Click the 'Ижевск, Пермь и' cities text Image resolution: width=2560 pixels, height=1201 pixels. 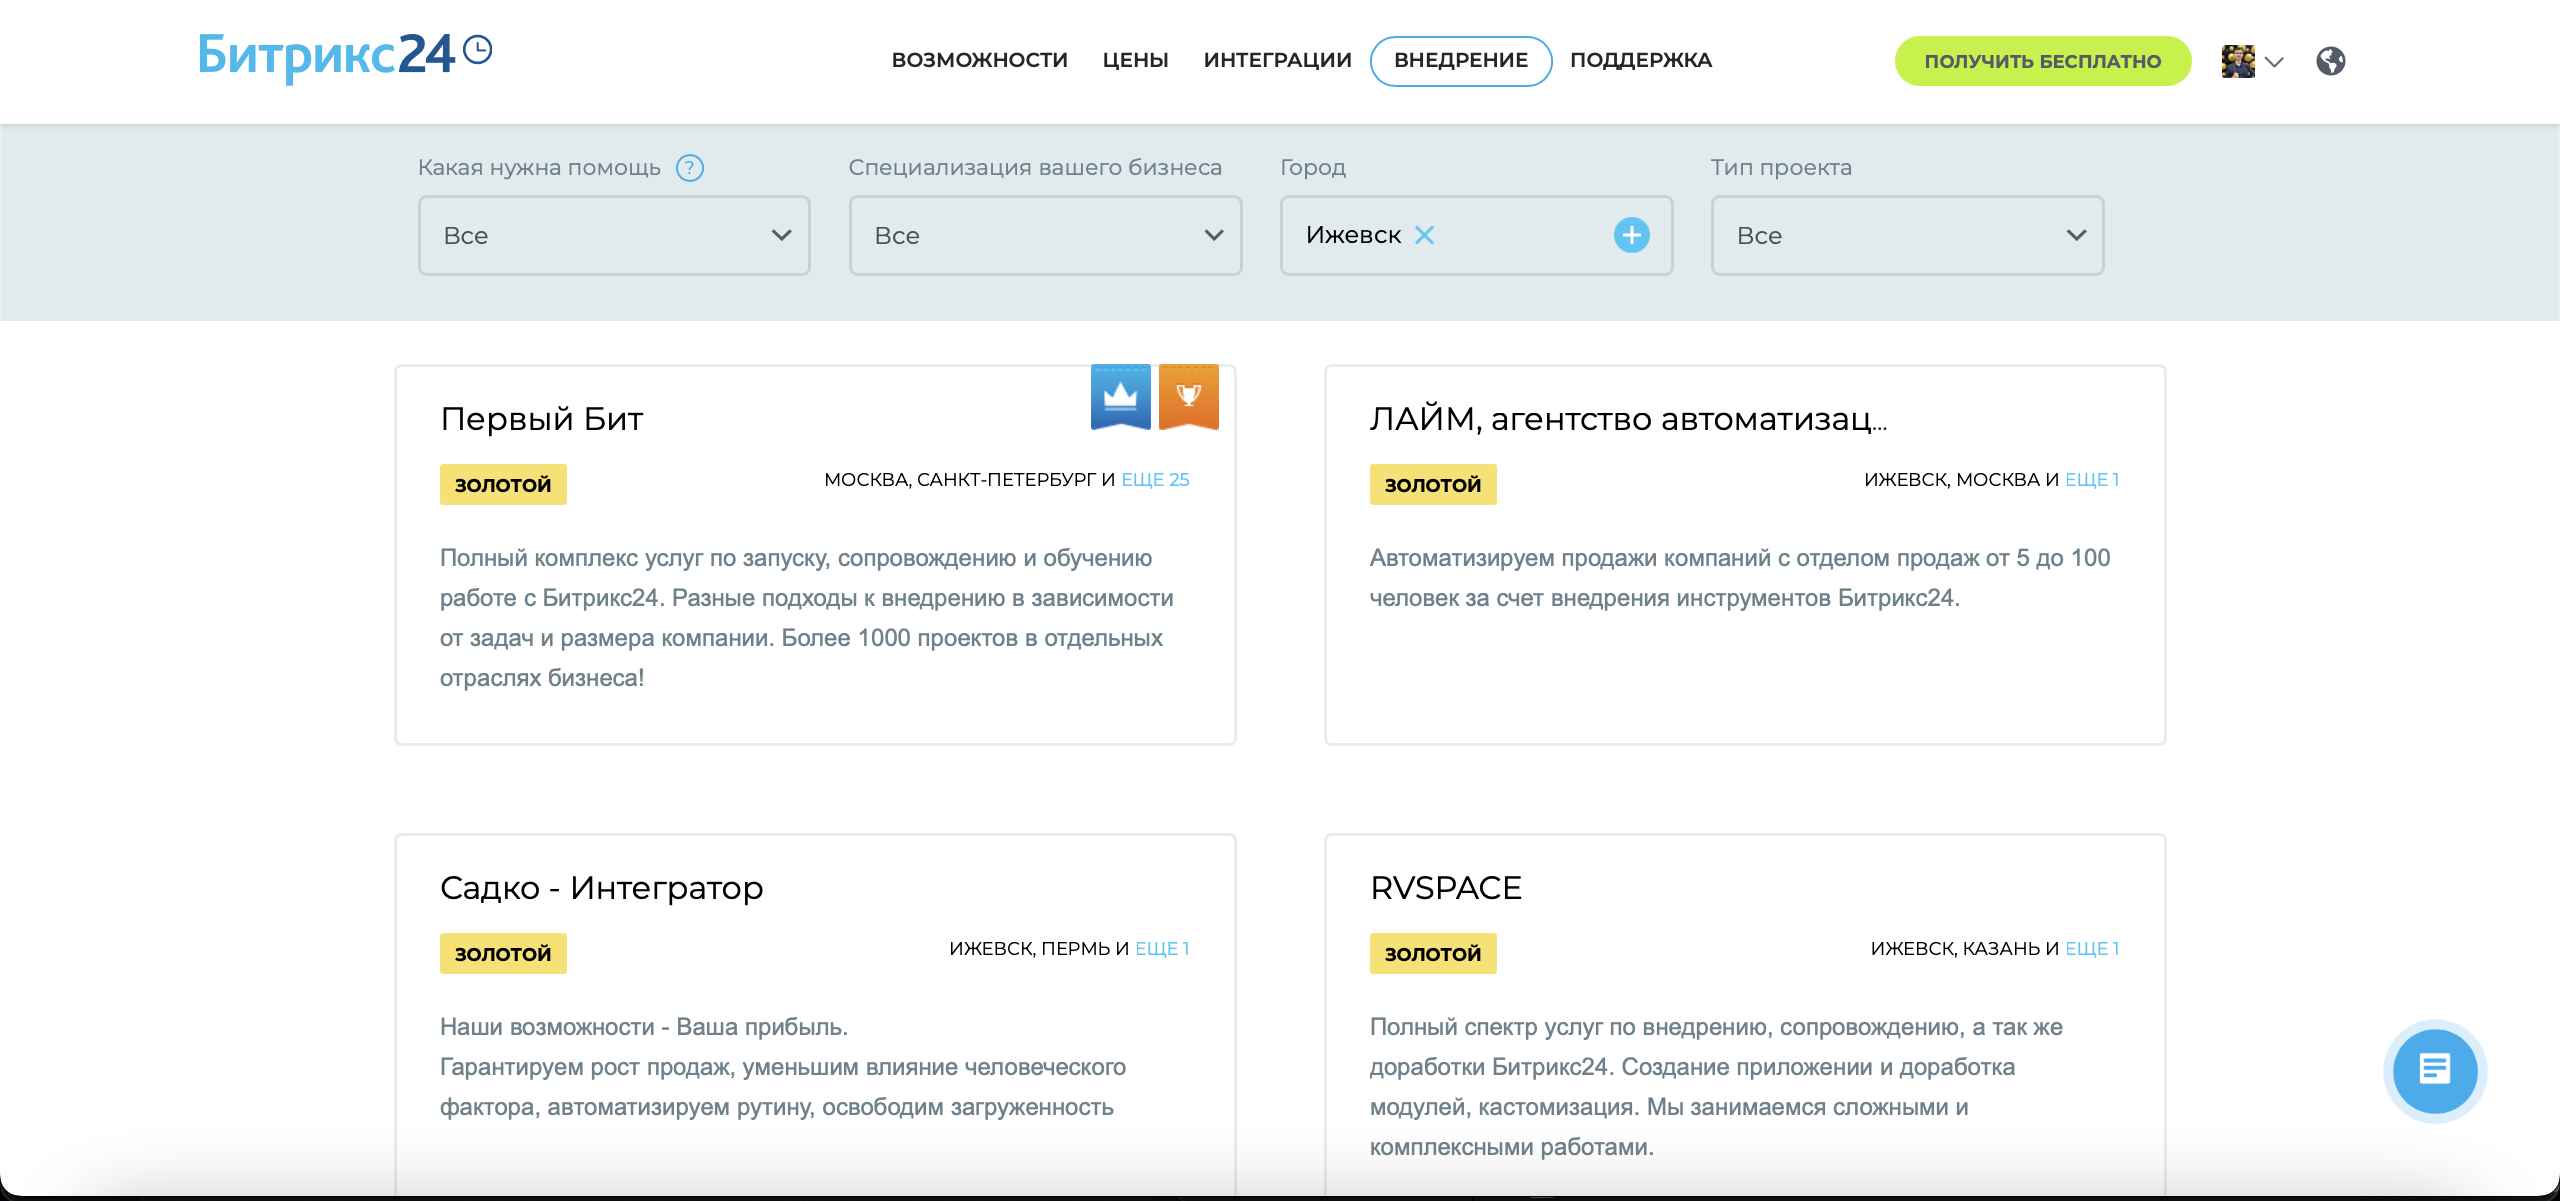(x=1039, y=948)
